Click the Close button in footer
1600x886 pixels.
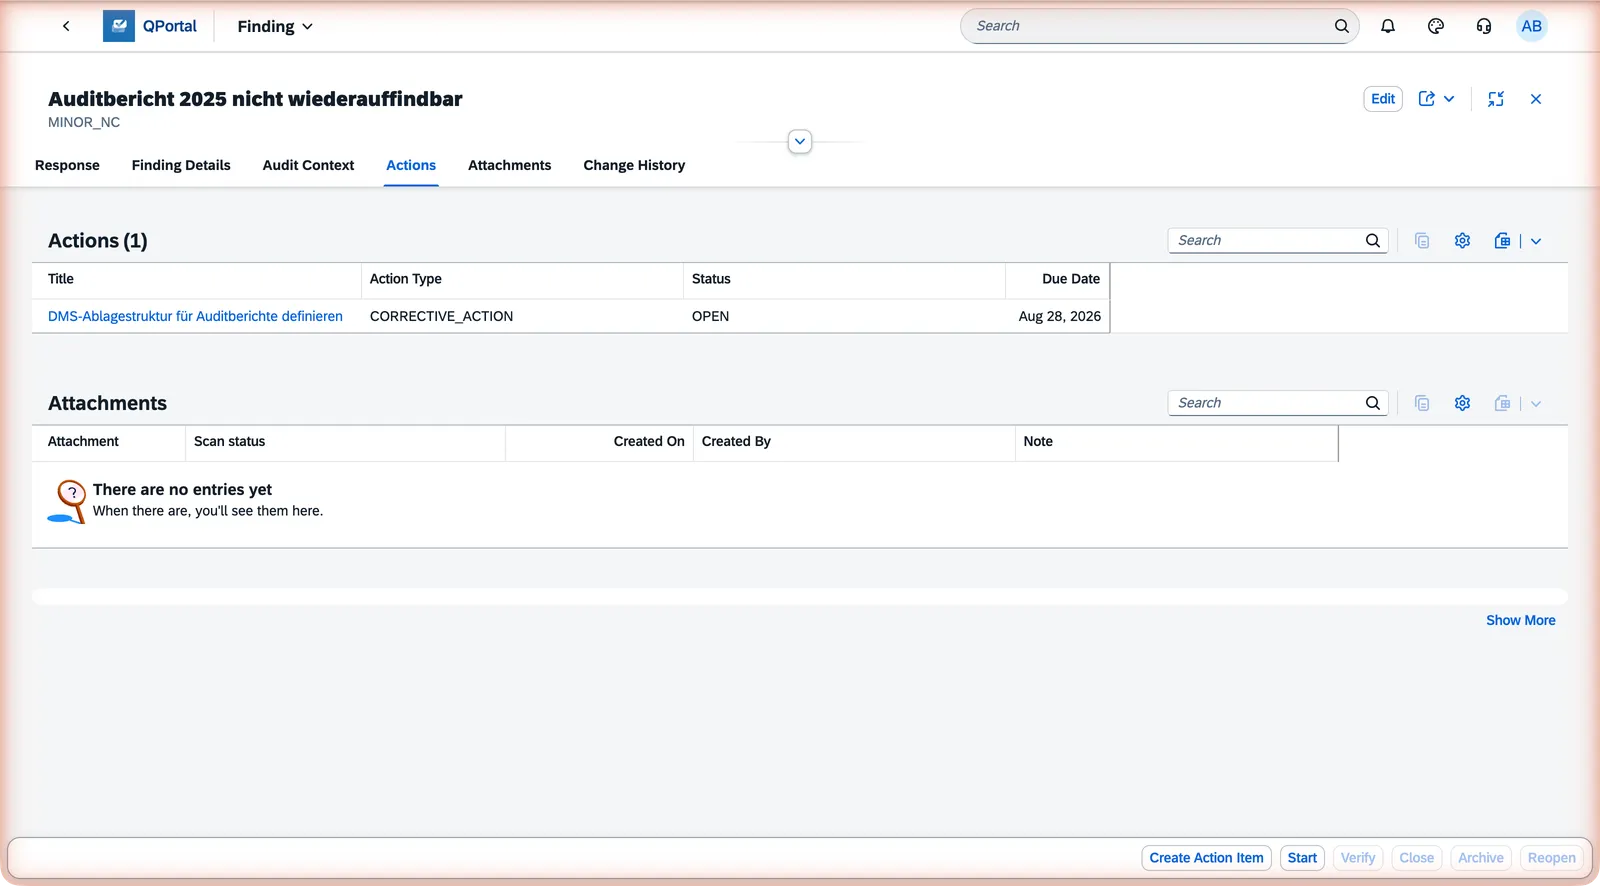(x=1417, y=858)
